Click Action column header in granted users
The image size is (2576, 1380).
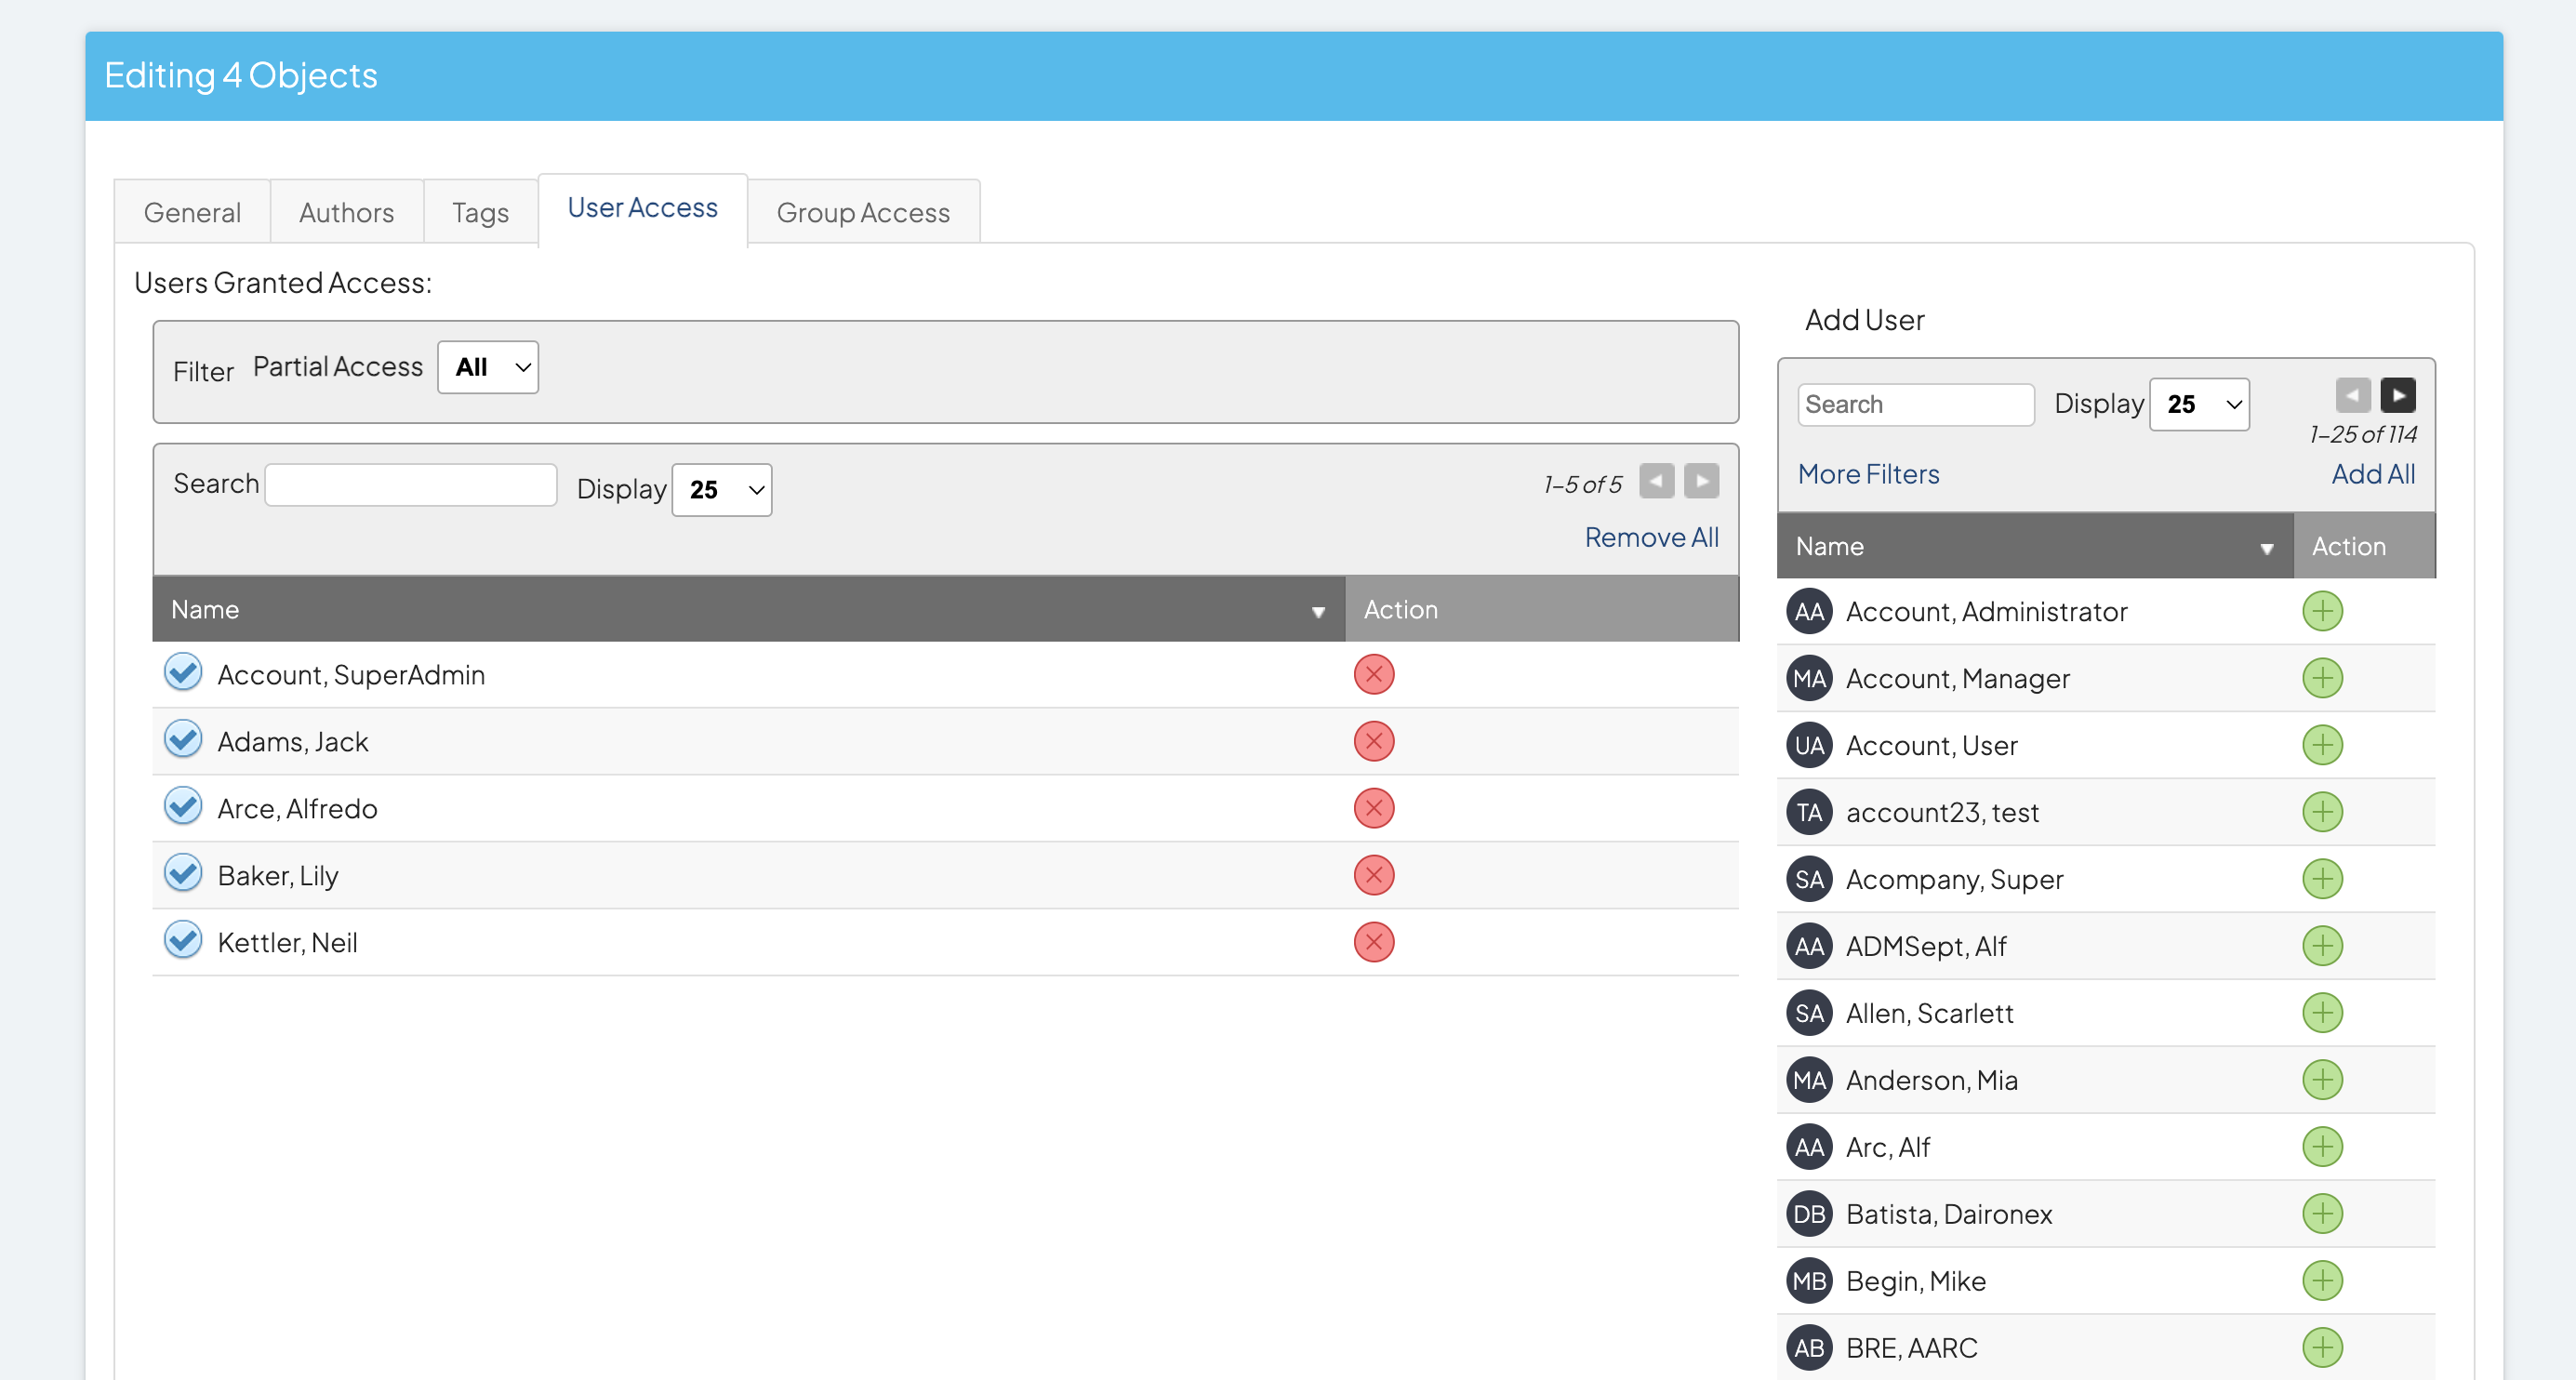pos(1542,609)
